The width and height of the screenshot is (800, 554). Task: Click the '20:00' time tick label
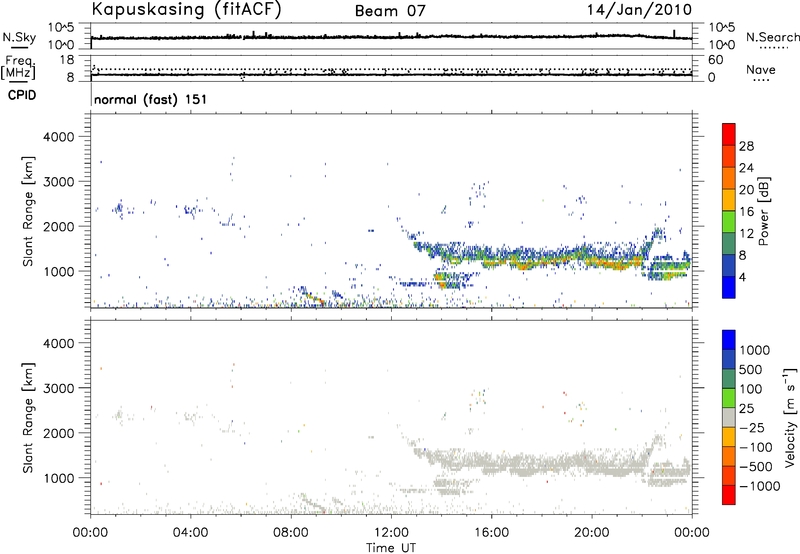(592, 533)
